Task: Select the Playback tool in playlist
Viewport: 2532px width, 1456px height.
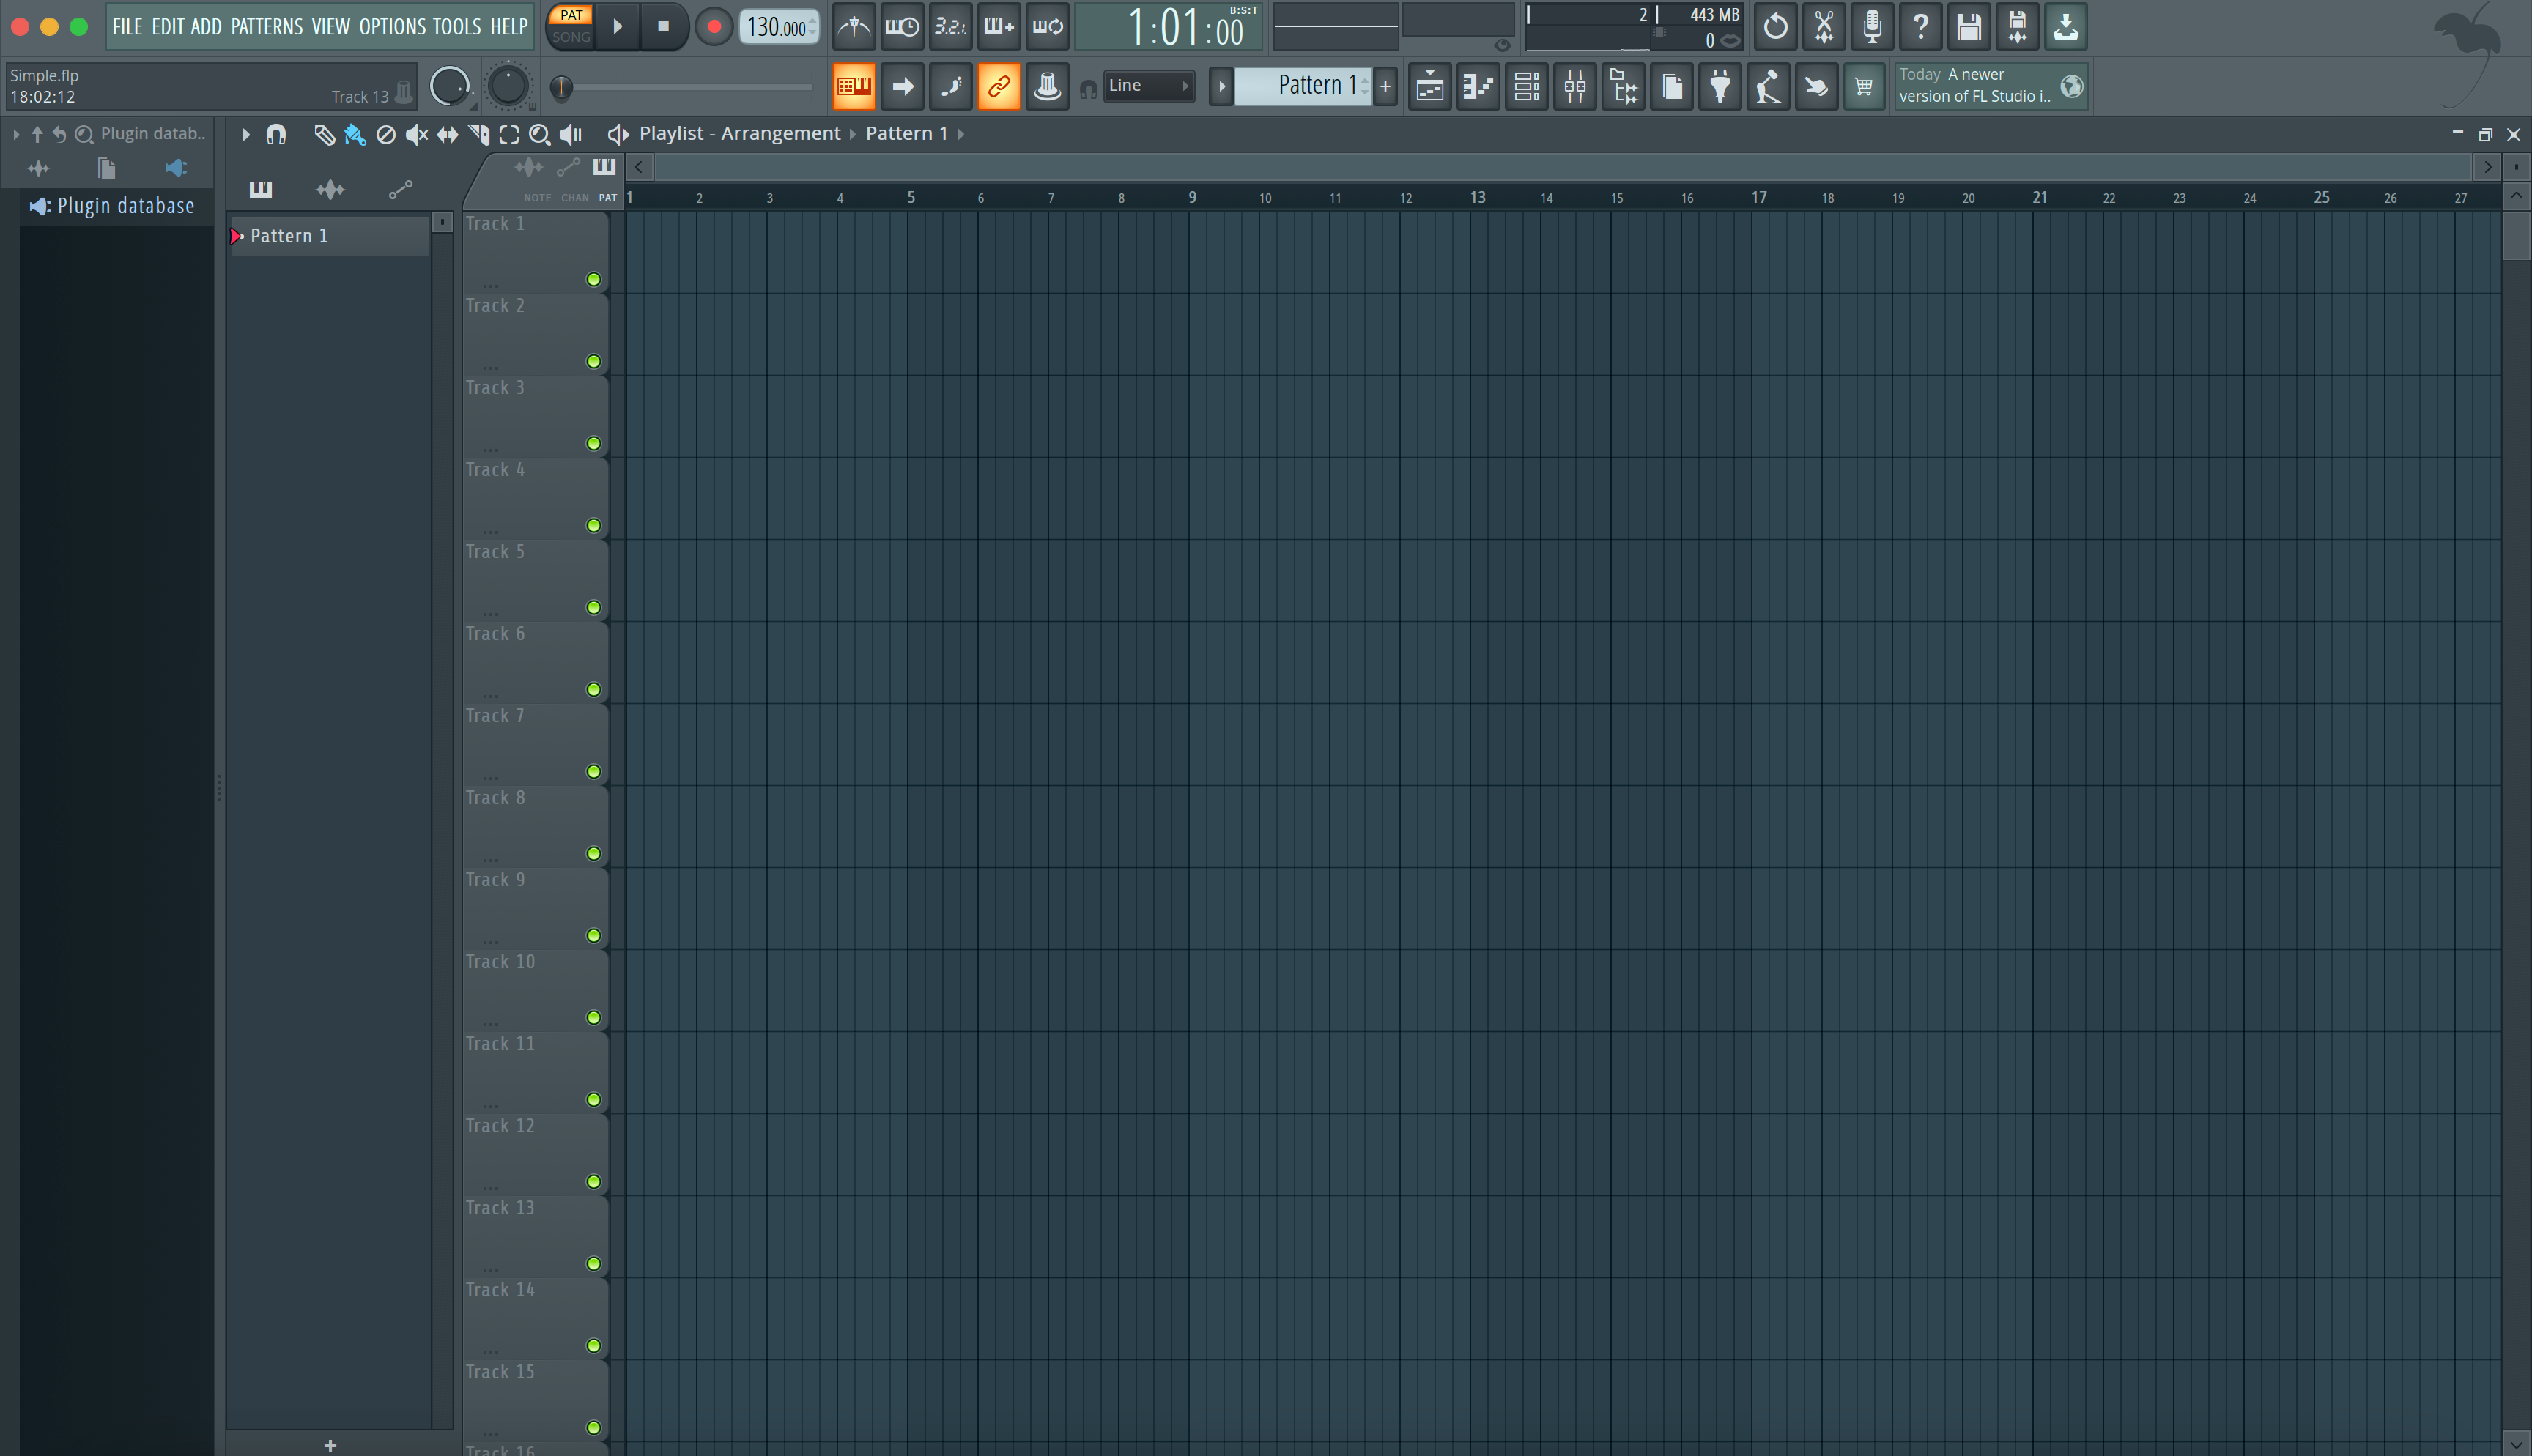Action: [x=571, y=134]
